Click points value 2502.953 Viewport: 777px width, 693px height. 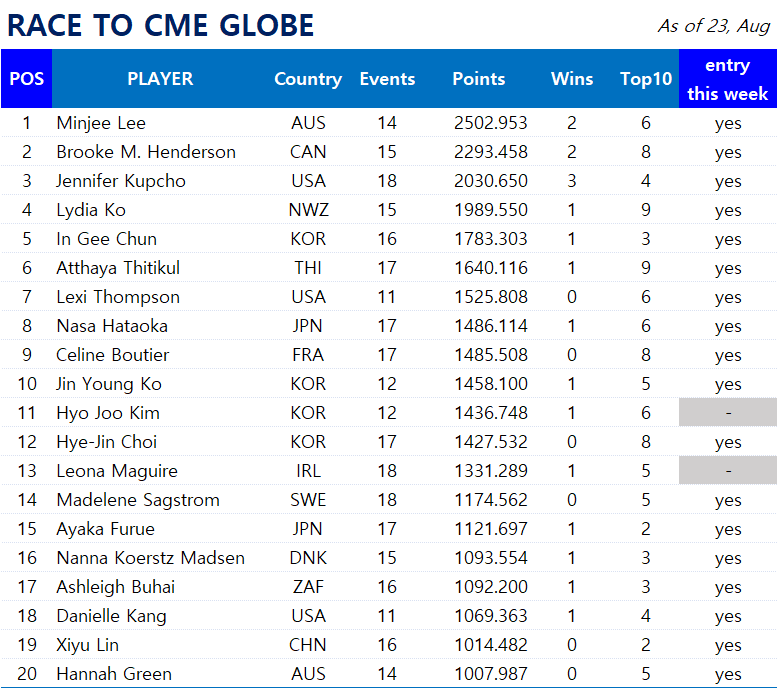491,123
